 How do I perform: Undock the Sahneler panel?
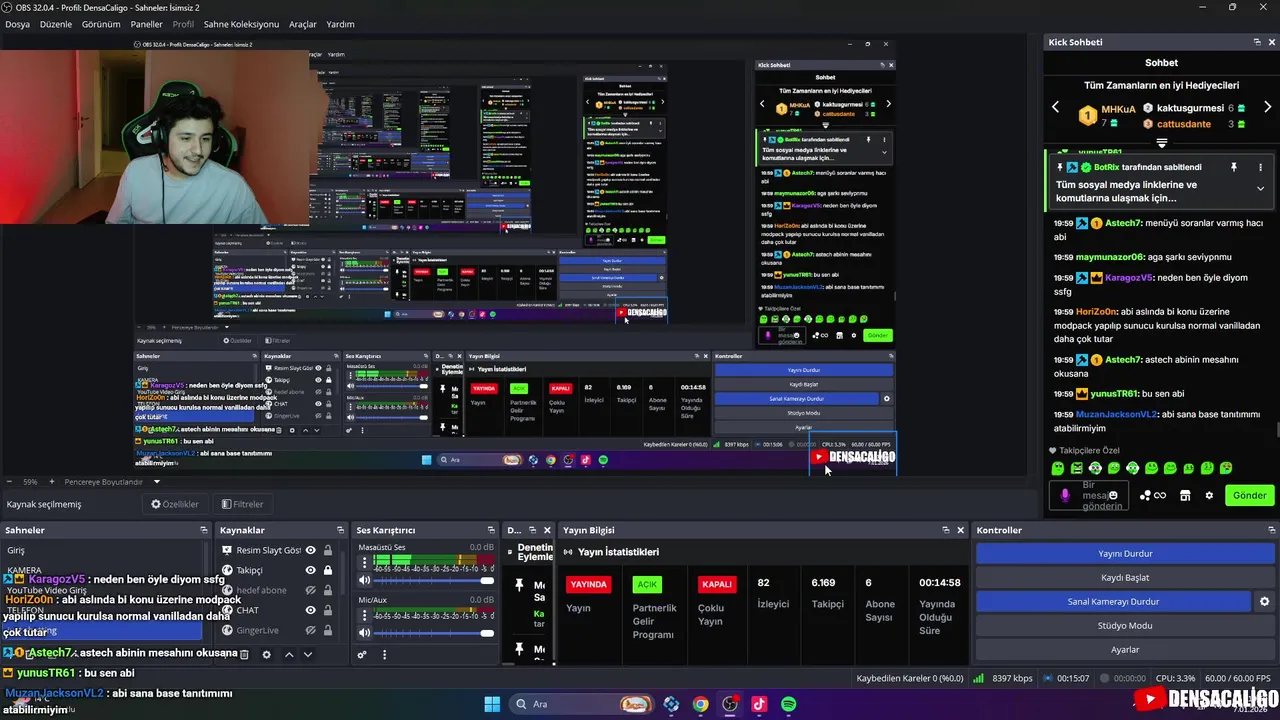(x=203, y=530)
